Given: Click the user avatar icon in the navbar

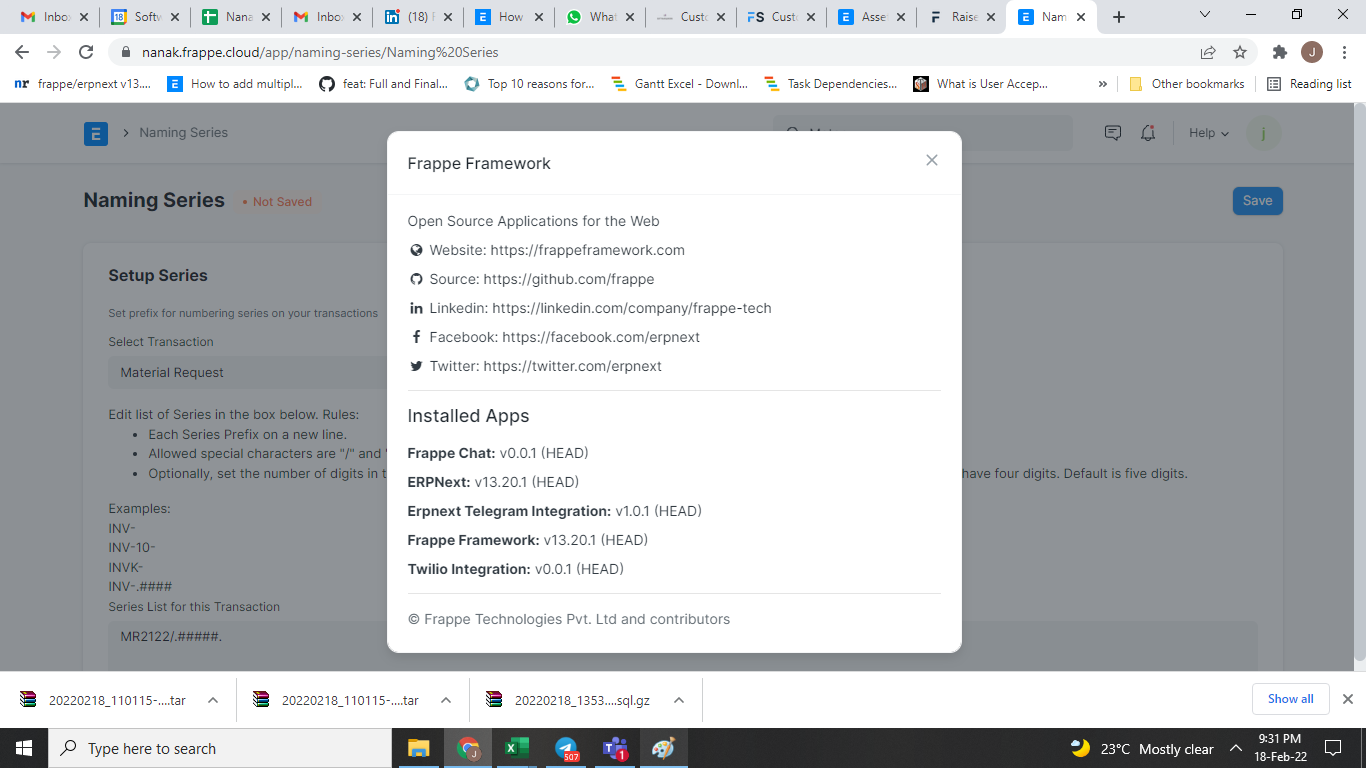Looking at the screenshot, I should click(x=1264, y=132).
